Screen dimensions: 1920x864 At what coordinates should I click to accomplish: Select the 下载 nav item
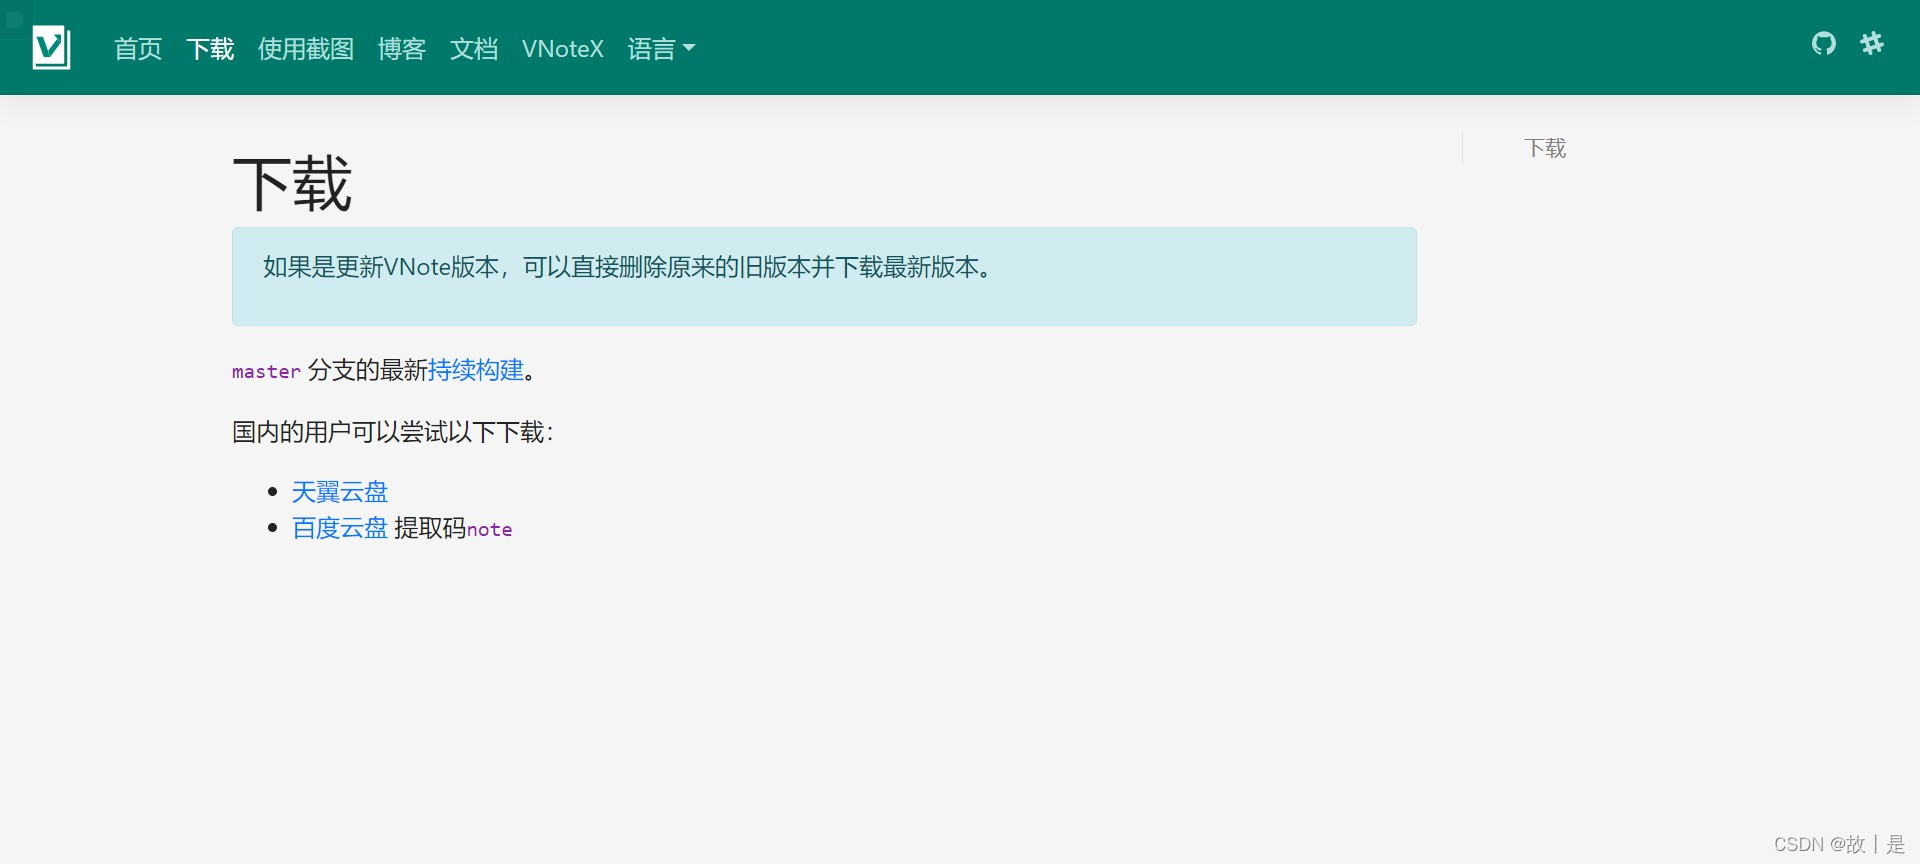(210, 49)
